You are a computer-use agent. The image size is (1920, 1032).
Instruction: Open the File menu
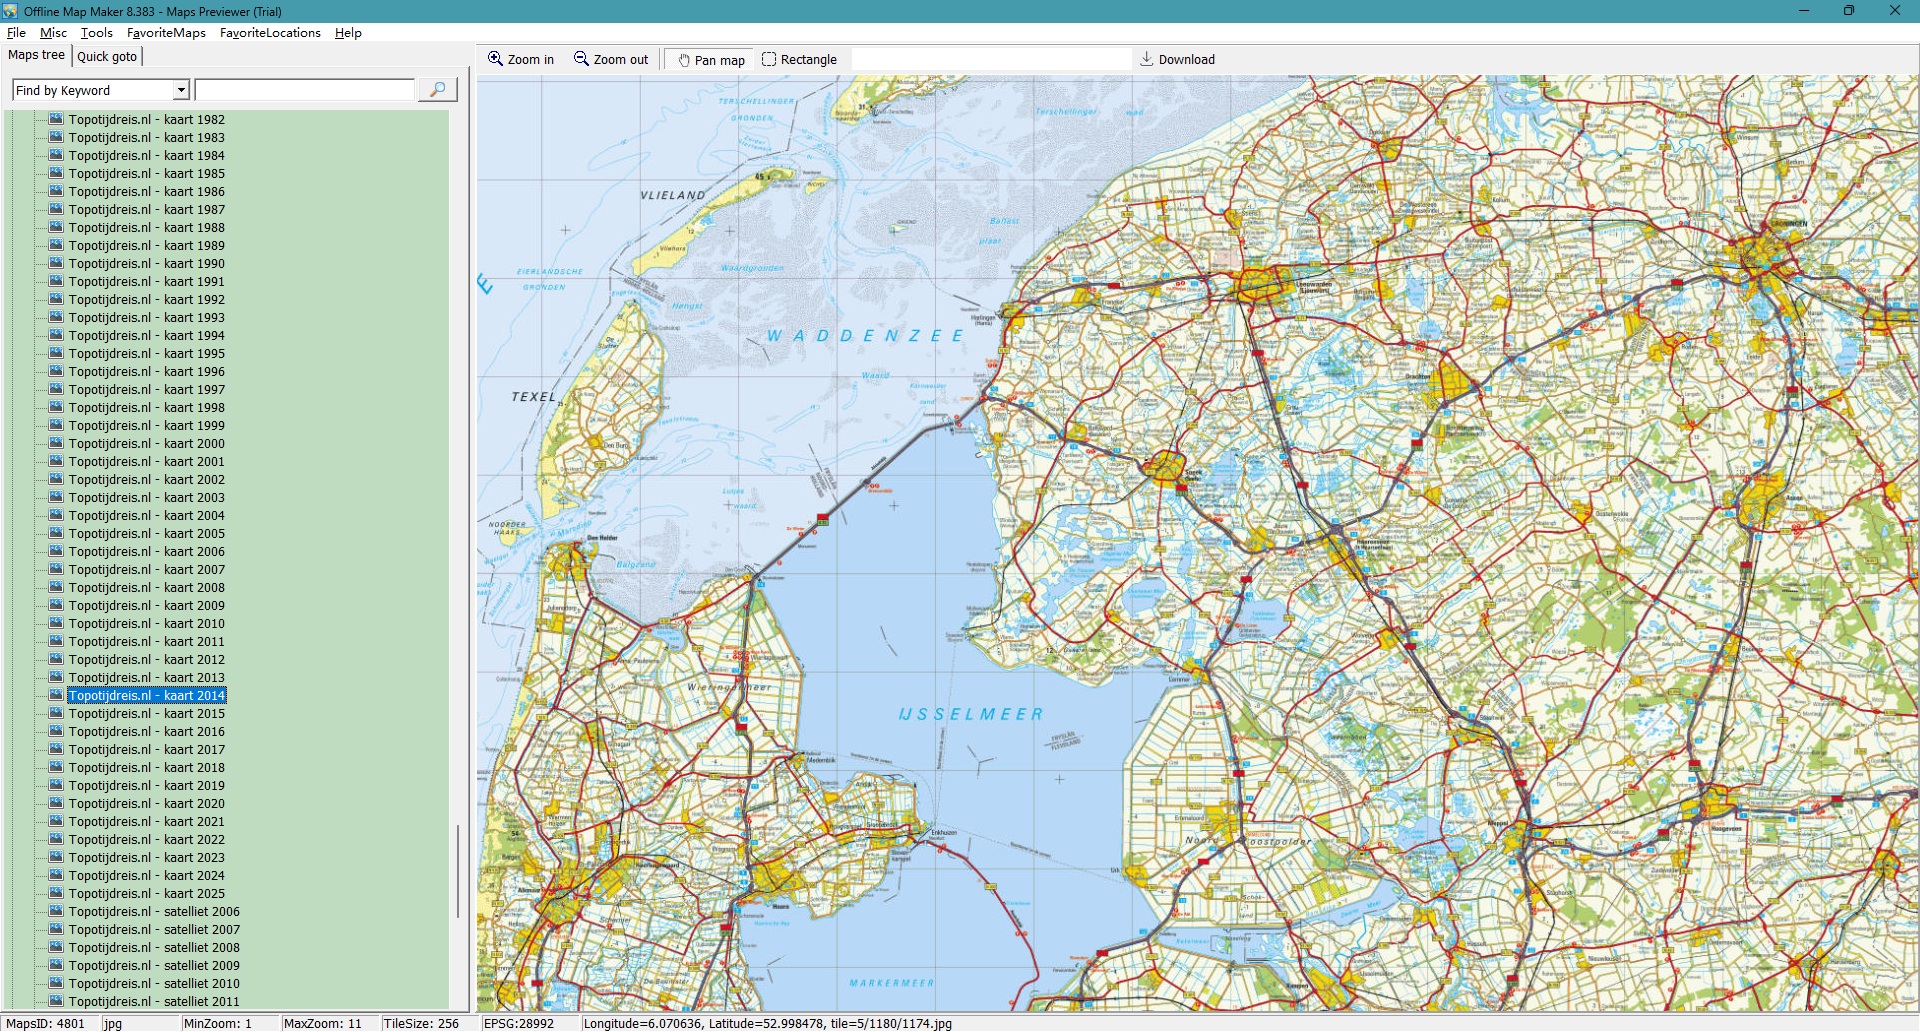pyautogui.click(x=16, y=33)
